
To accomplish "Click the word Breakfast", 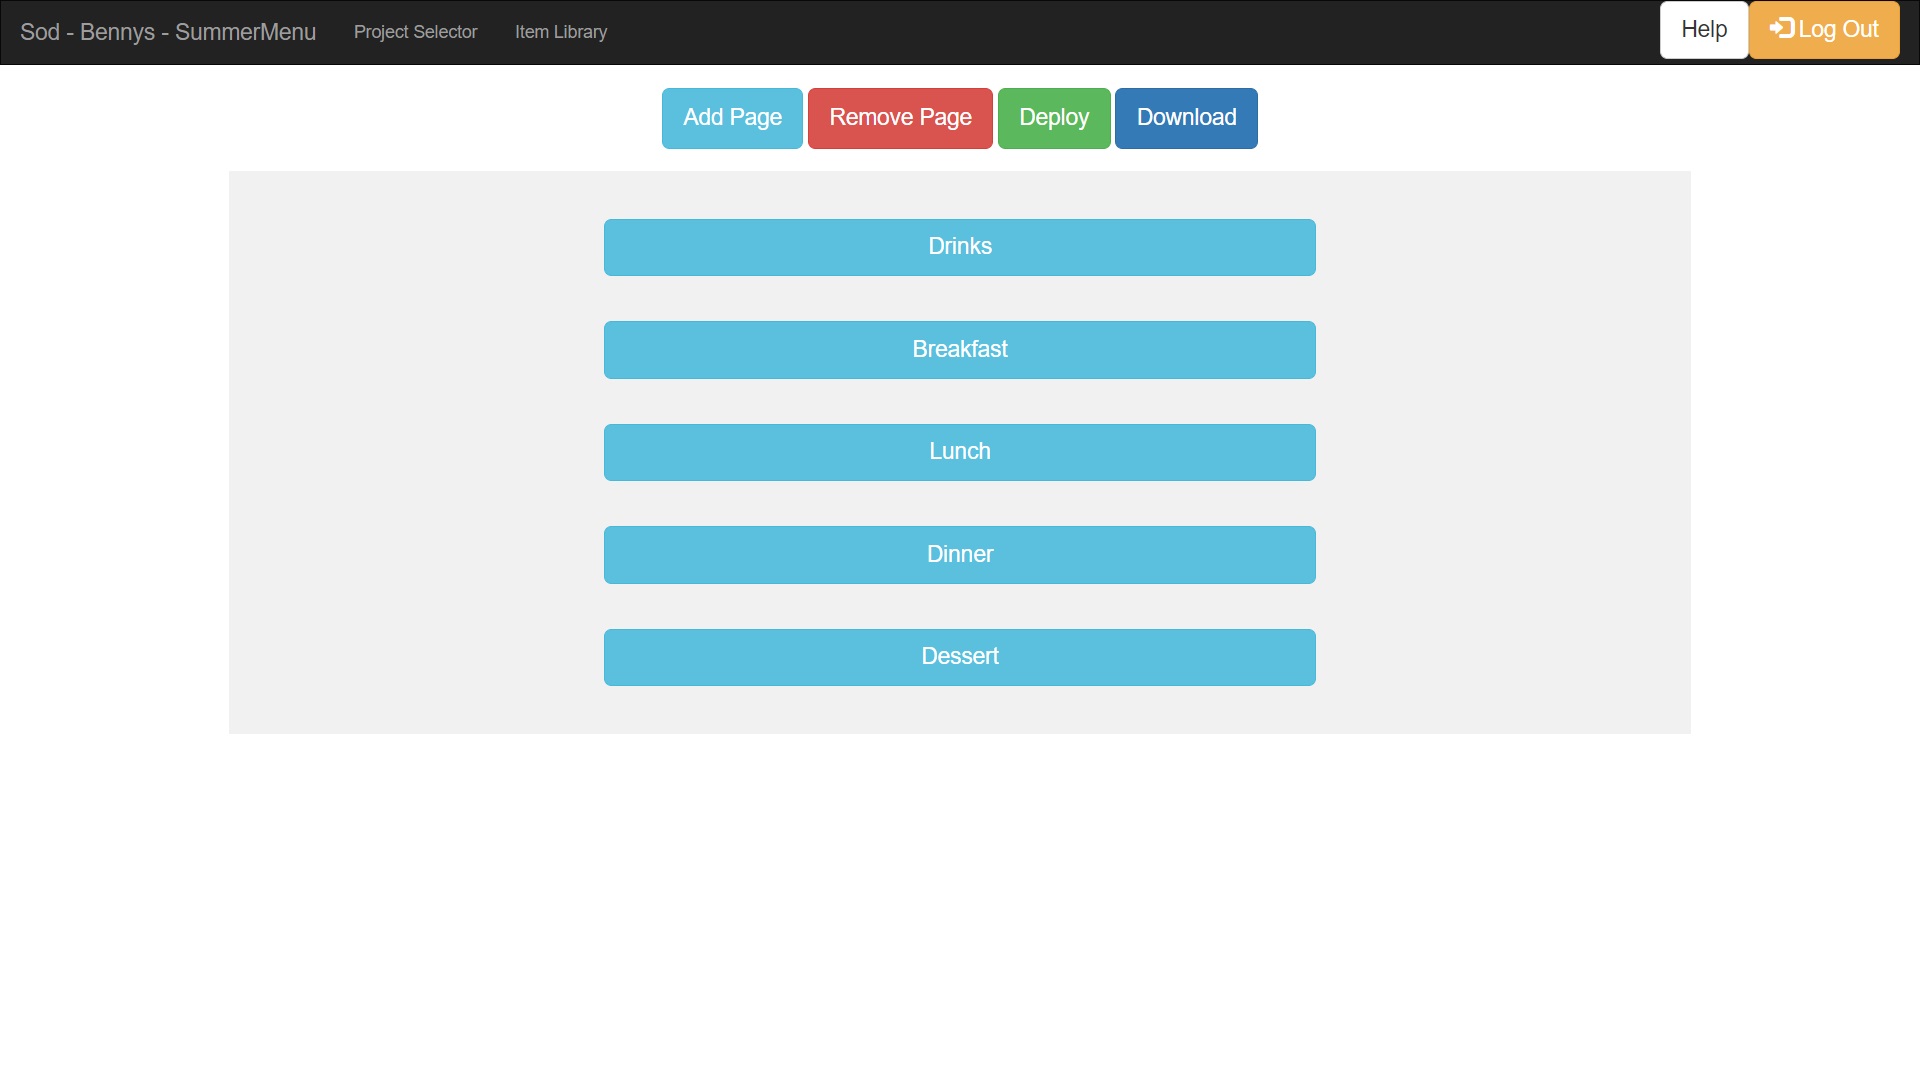I will (960, 349).
